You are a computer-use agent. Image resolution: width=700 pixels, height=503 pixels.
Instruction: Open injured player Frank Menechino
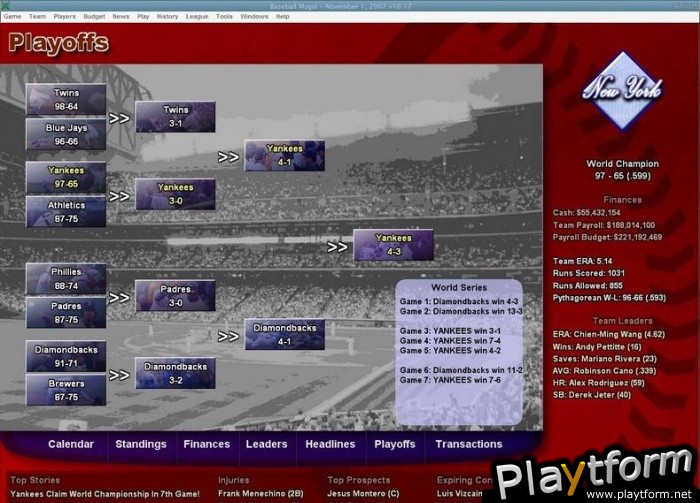(x=260, y=494)
